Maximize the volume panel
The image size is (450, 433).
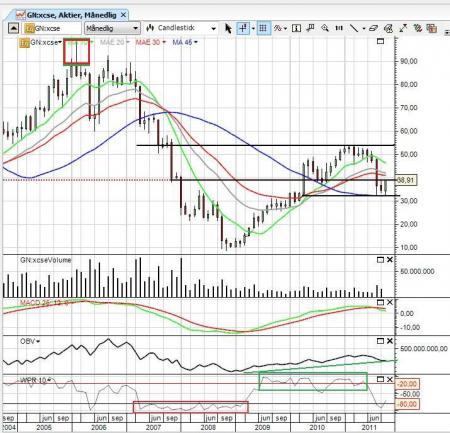pos(380,260)
